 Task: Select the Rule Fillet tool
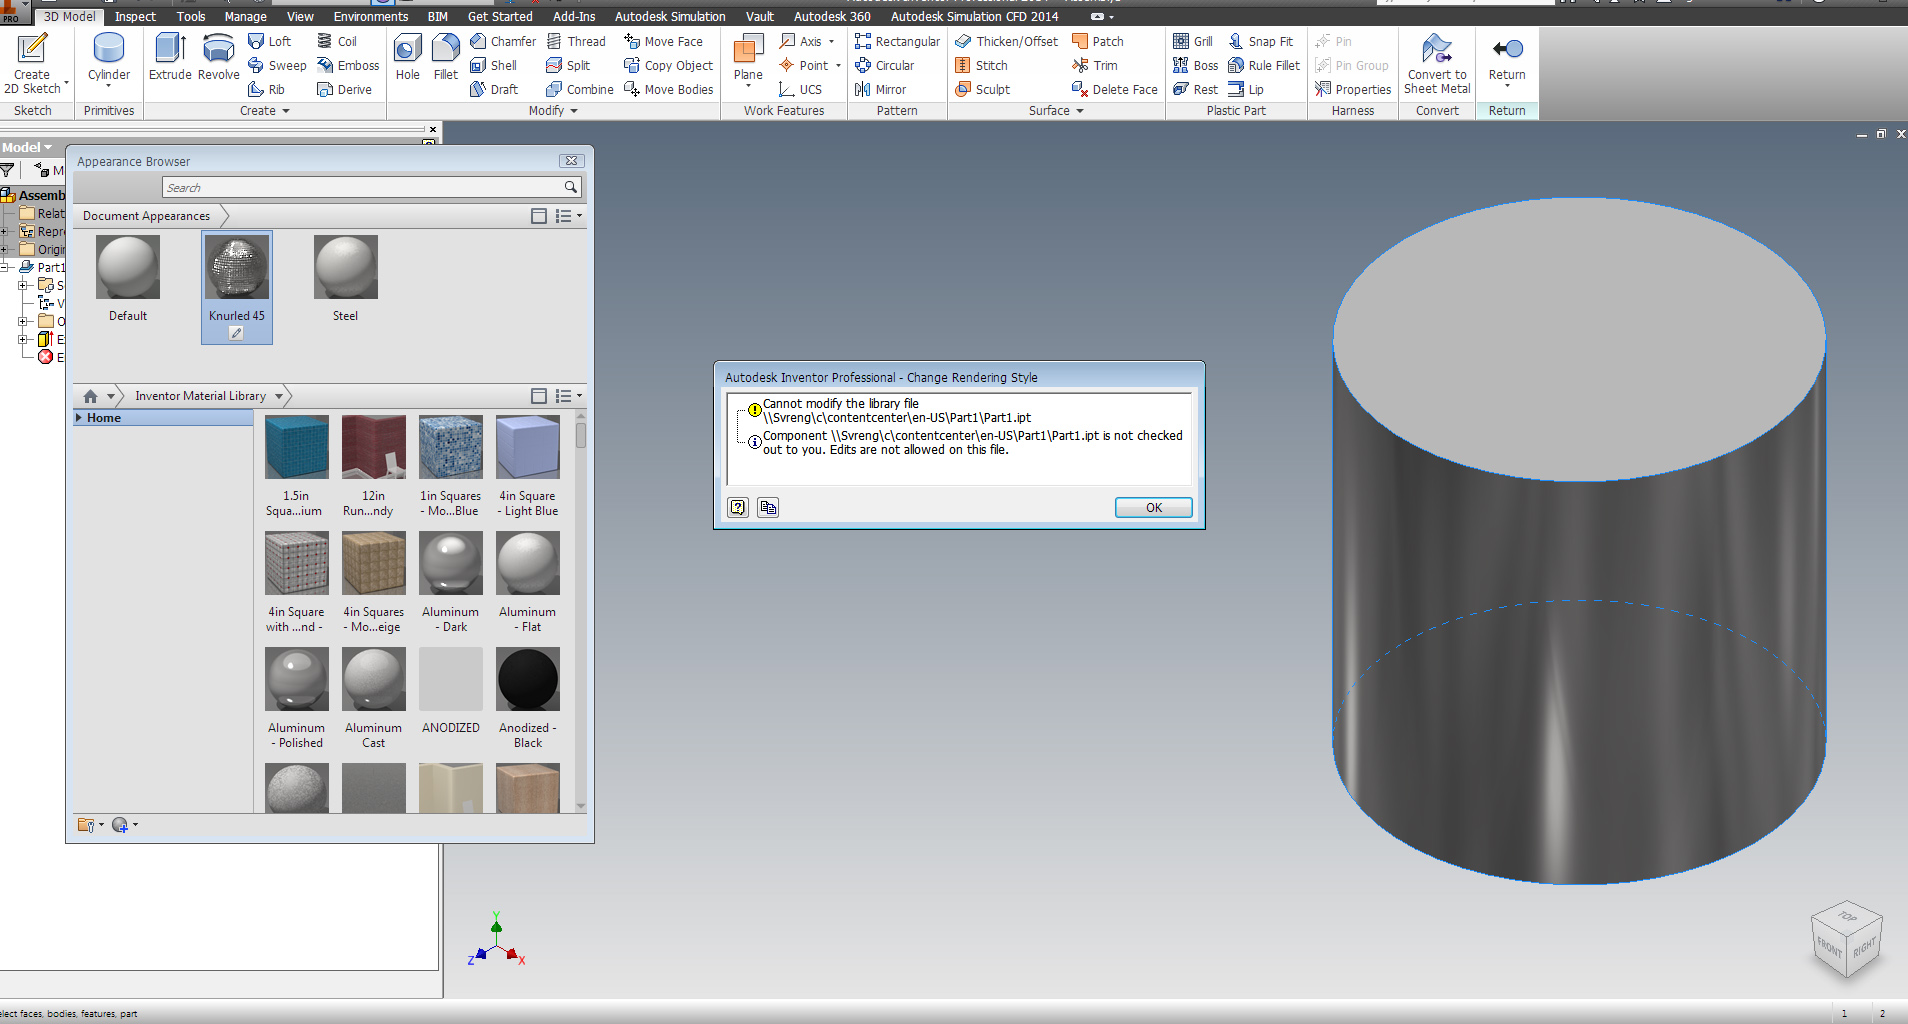tap(1264, 65)
